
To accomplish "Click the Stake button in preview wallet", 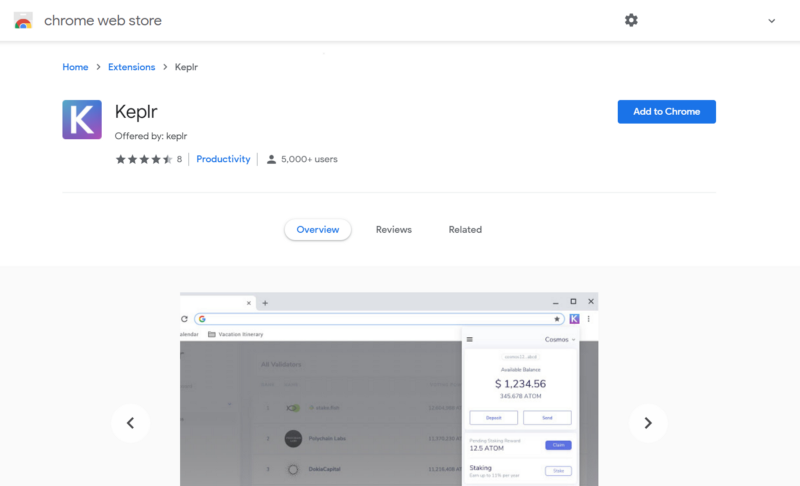I will click(558, 471).
